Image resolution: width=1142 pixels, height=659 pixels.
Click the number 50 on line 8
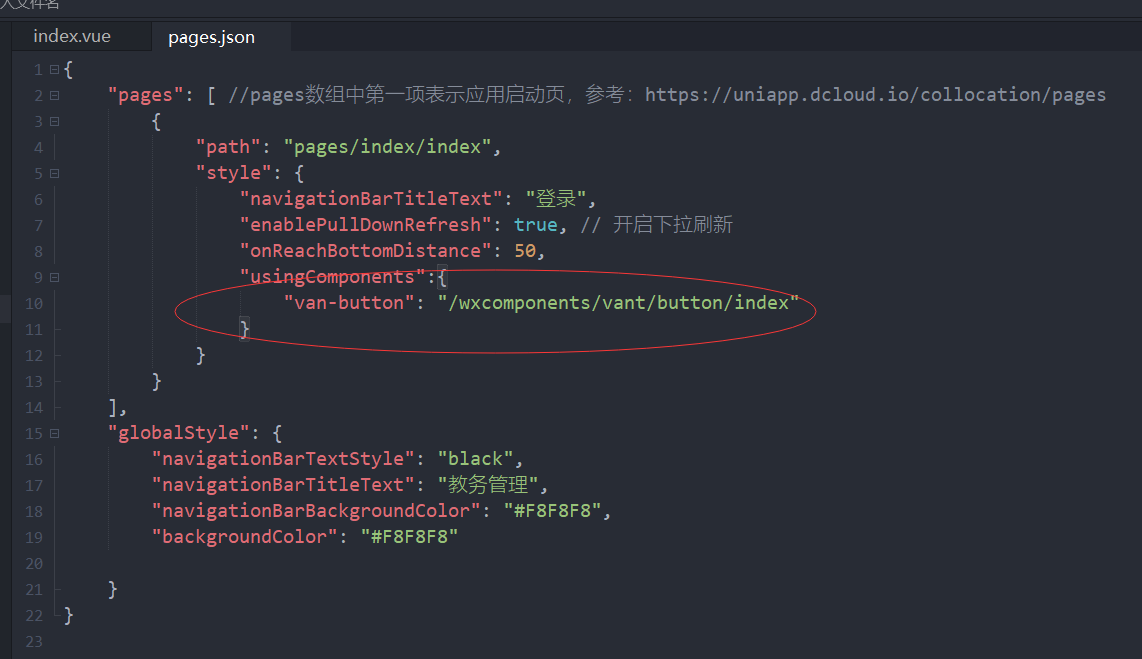point(524,251)
